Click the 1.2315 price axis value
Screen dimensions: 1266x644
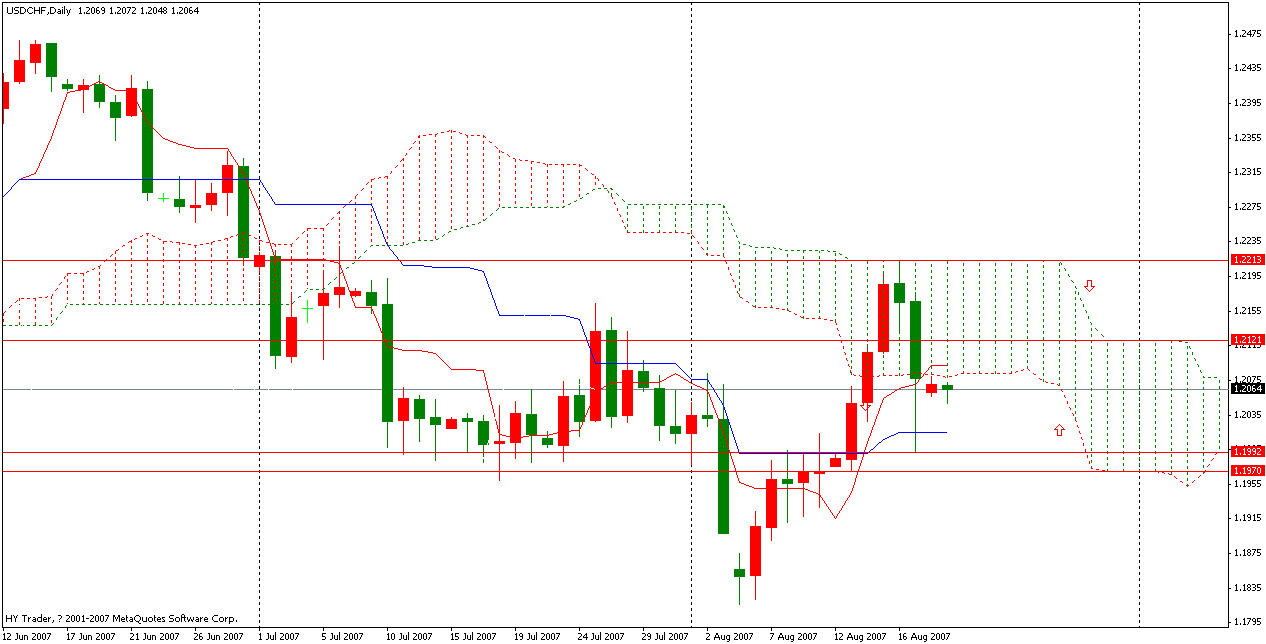click(1248, 172)
